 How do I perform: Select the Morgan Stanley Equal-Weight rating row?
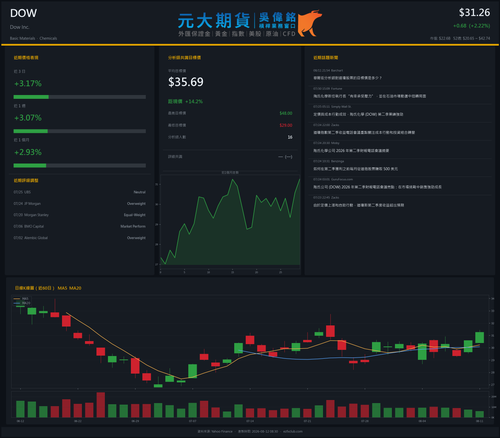[80, 215]
